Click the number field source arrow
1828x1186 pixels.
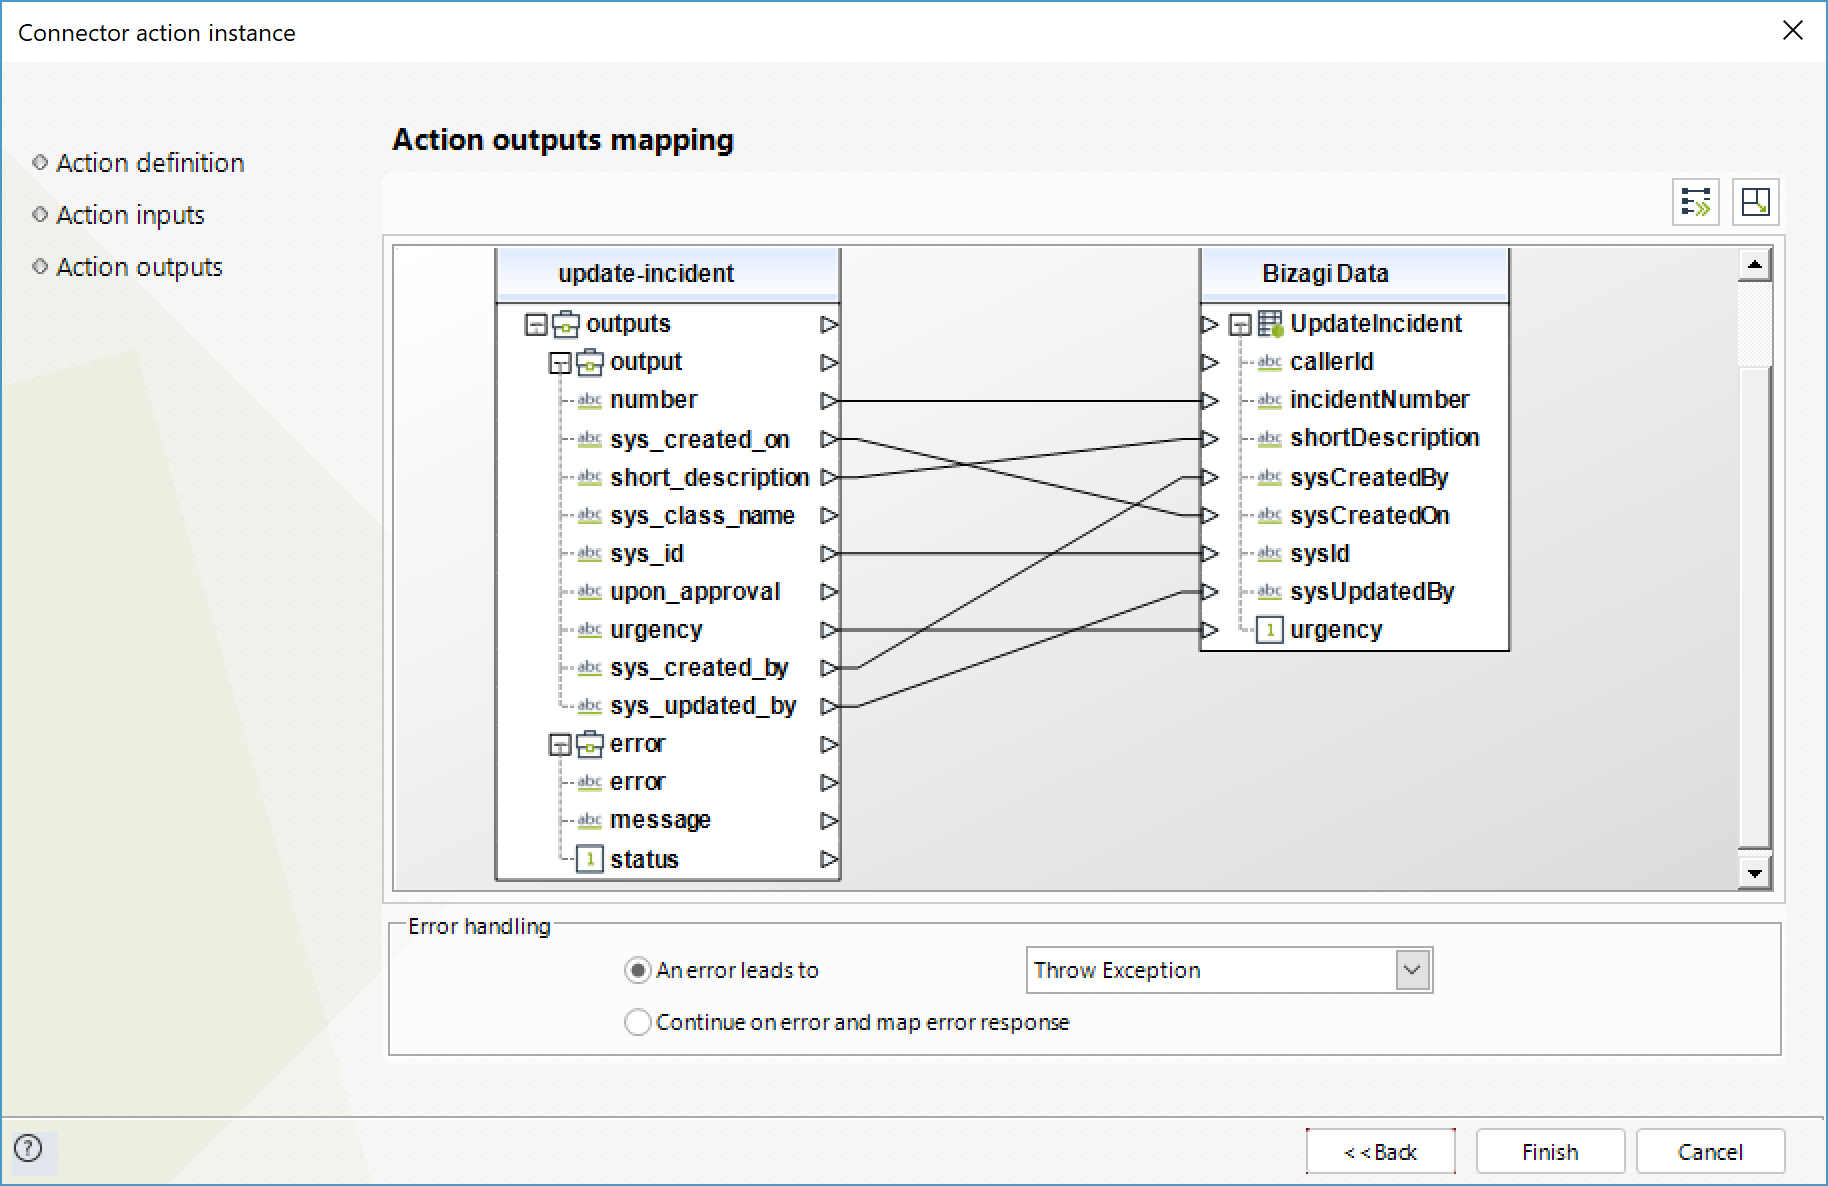829,400
